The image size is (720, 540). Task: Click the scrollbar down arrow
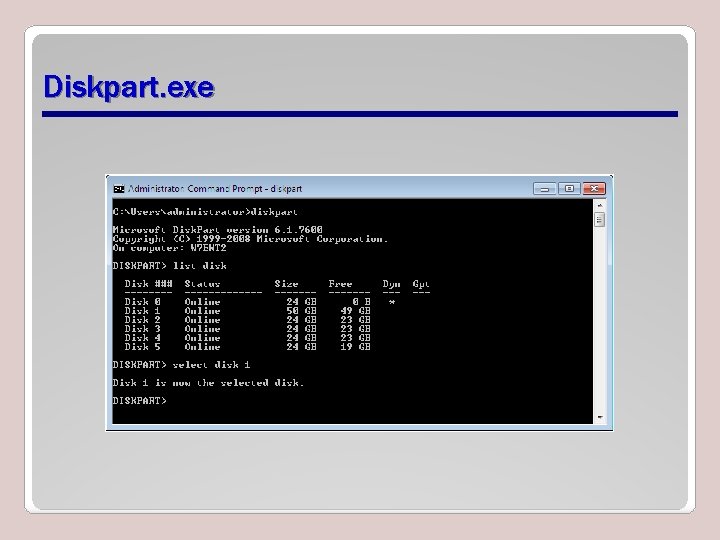599,417
